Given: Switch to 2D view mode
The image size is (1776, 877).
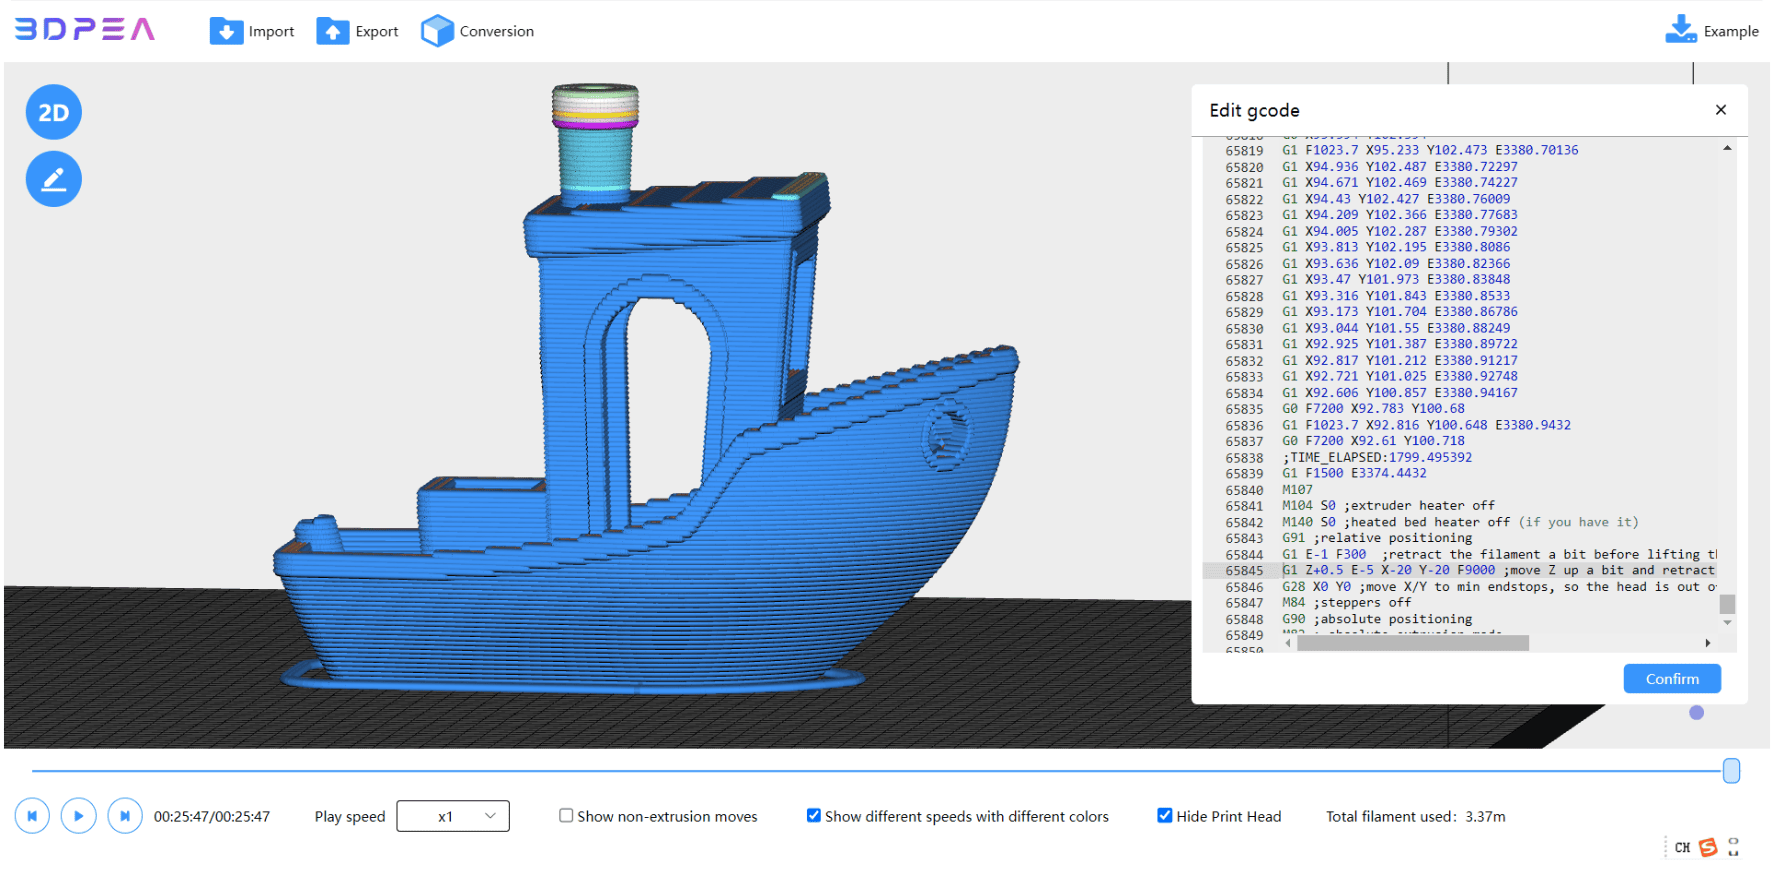Looking at the screenshot, I should pos(54,113).
